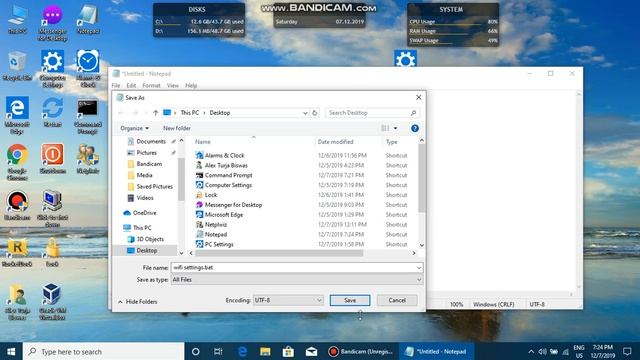Click the taskbar search box
Image resolution: width=640 pixels, height=360 pixels.
click(x=104, y=351)
